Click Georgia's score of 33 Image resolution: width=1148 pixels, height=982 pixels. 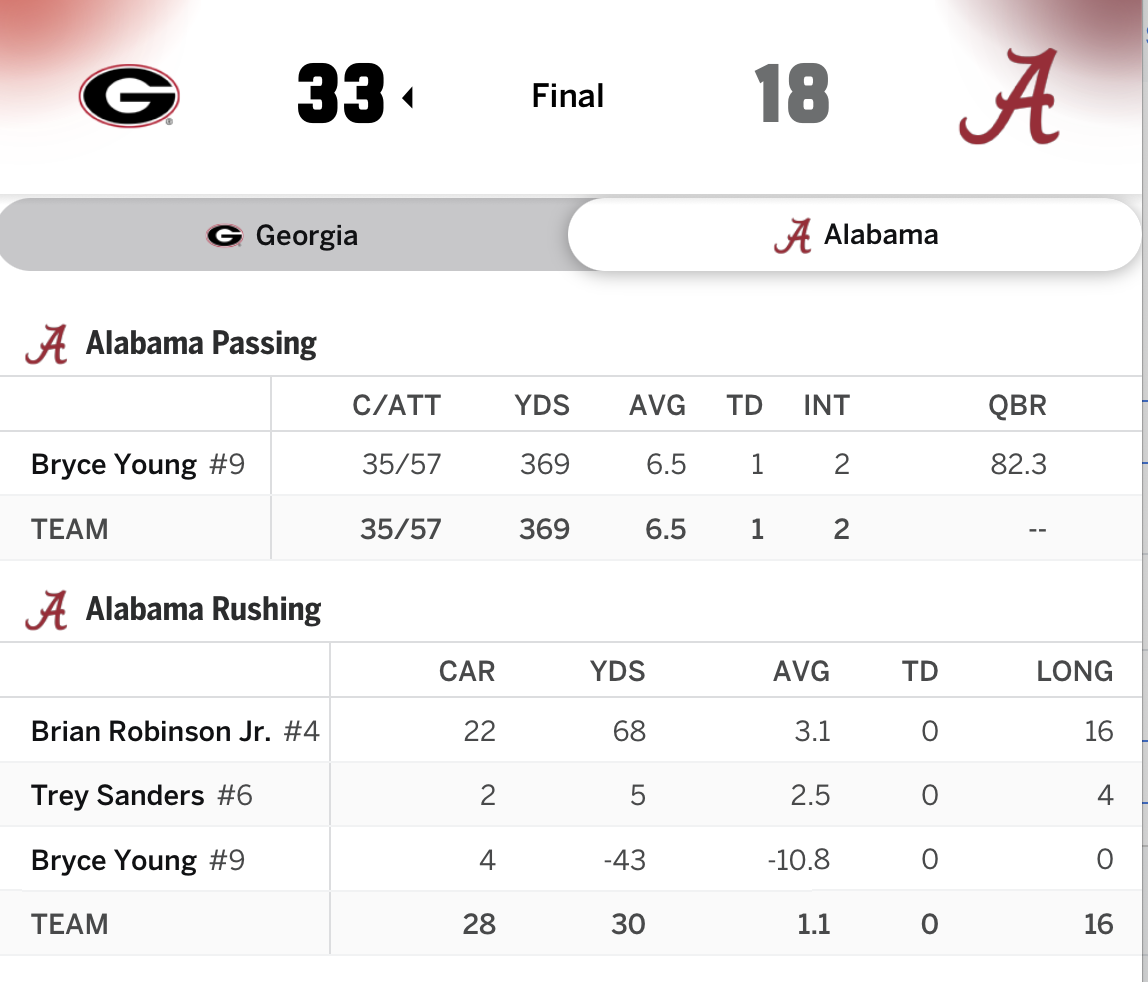[341, 95]
